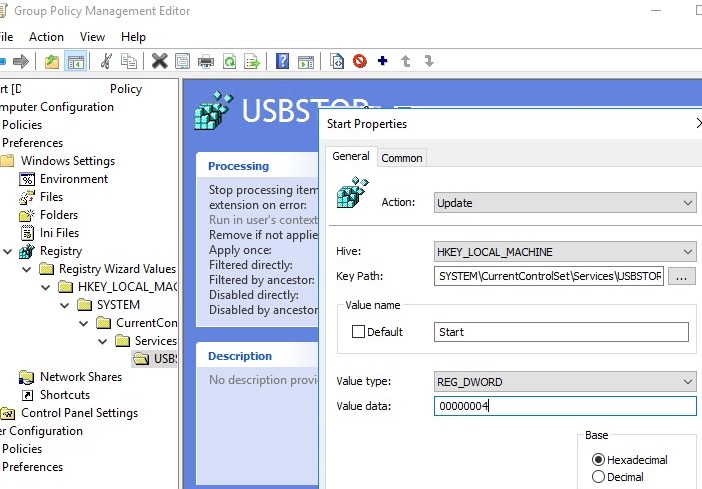
Task: Open the Action menu
Action: point(46,37)
